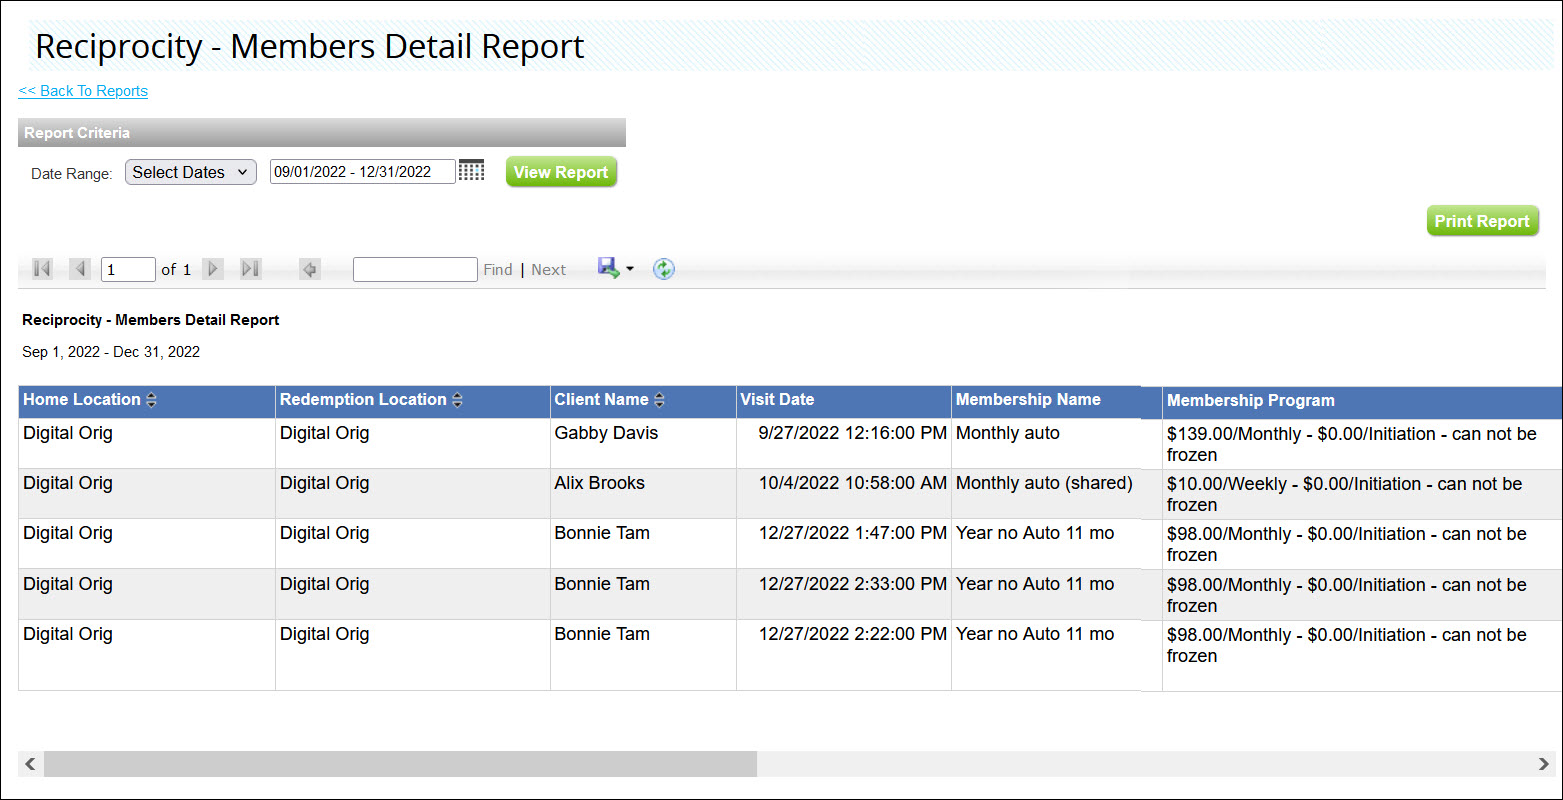Click the Report Criteria section header

click(322, 133)
